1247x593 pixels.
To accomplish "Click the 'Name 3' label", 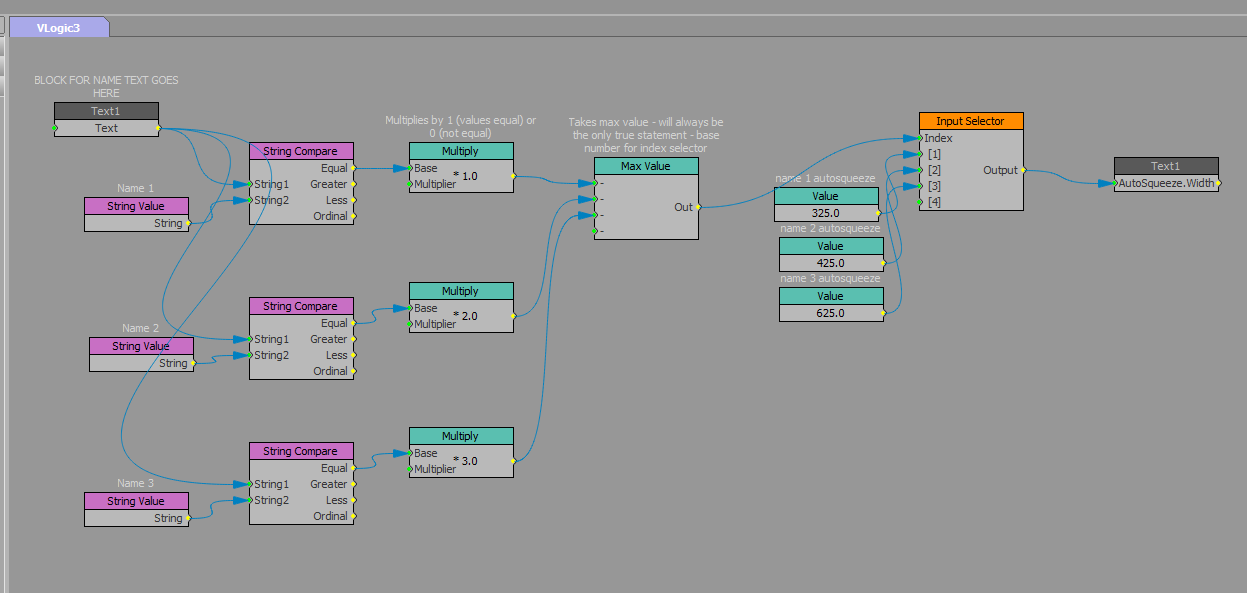I will (136, 483).
